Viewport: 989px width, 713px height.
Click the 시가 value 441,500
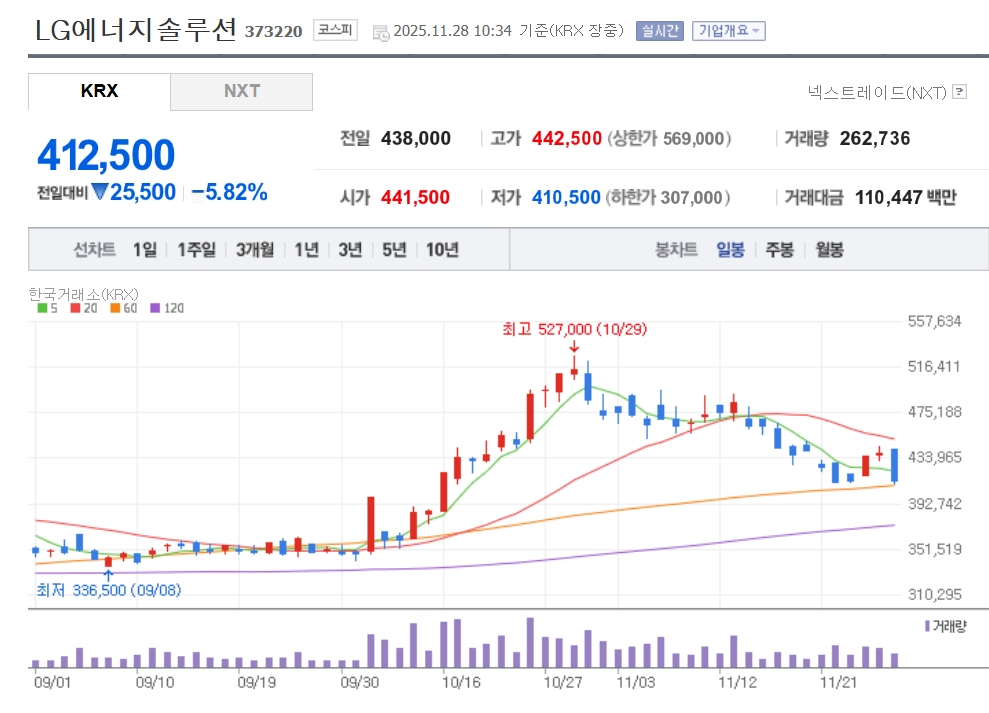pyautogui.click(x=415, y=197)
